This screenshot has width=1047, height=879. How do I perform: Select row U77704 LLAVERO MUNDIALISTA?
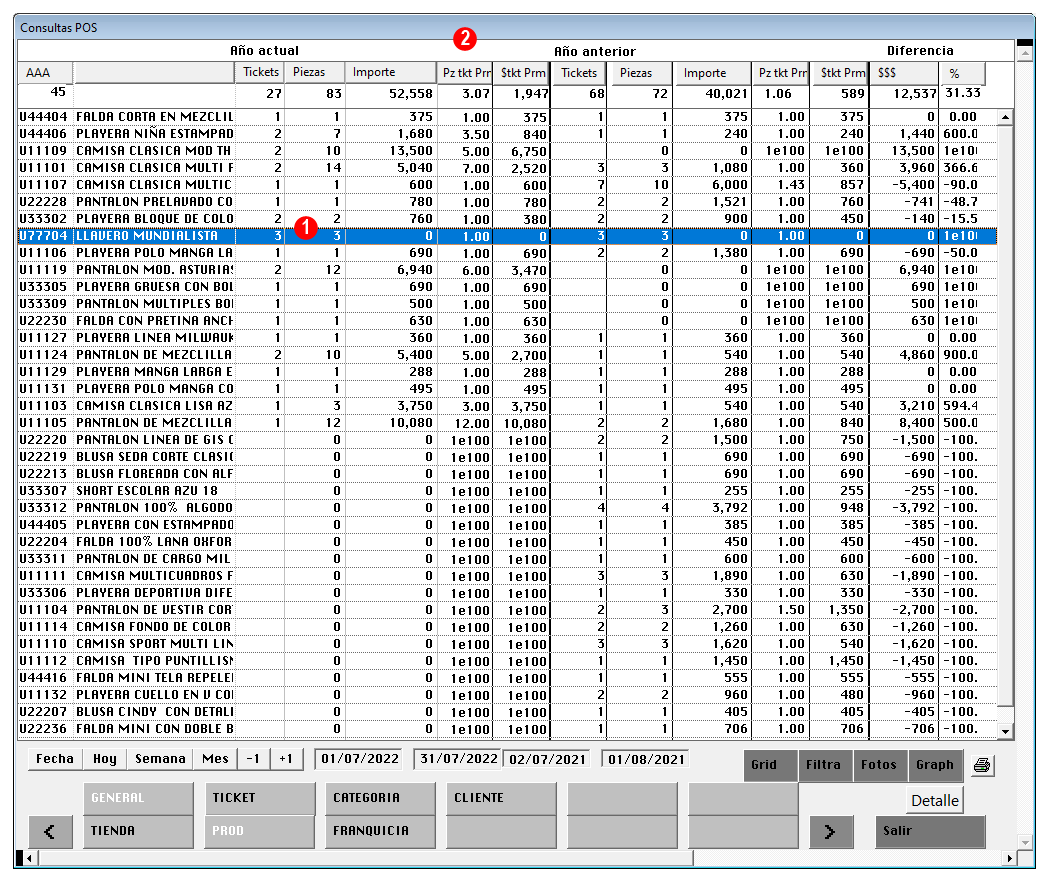(507, 236)
